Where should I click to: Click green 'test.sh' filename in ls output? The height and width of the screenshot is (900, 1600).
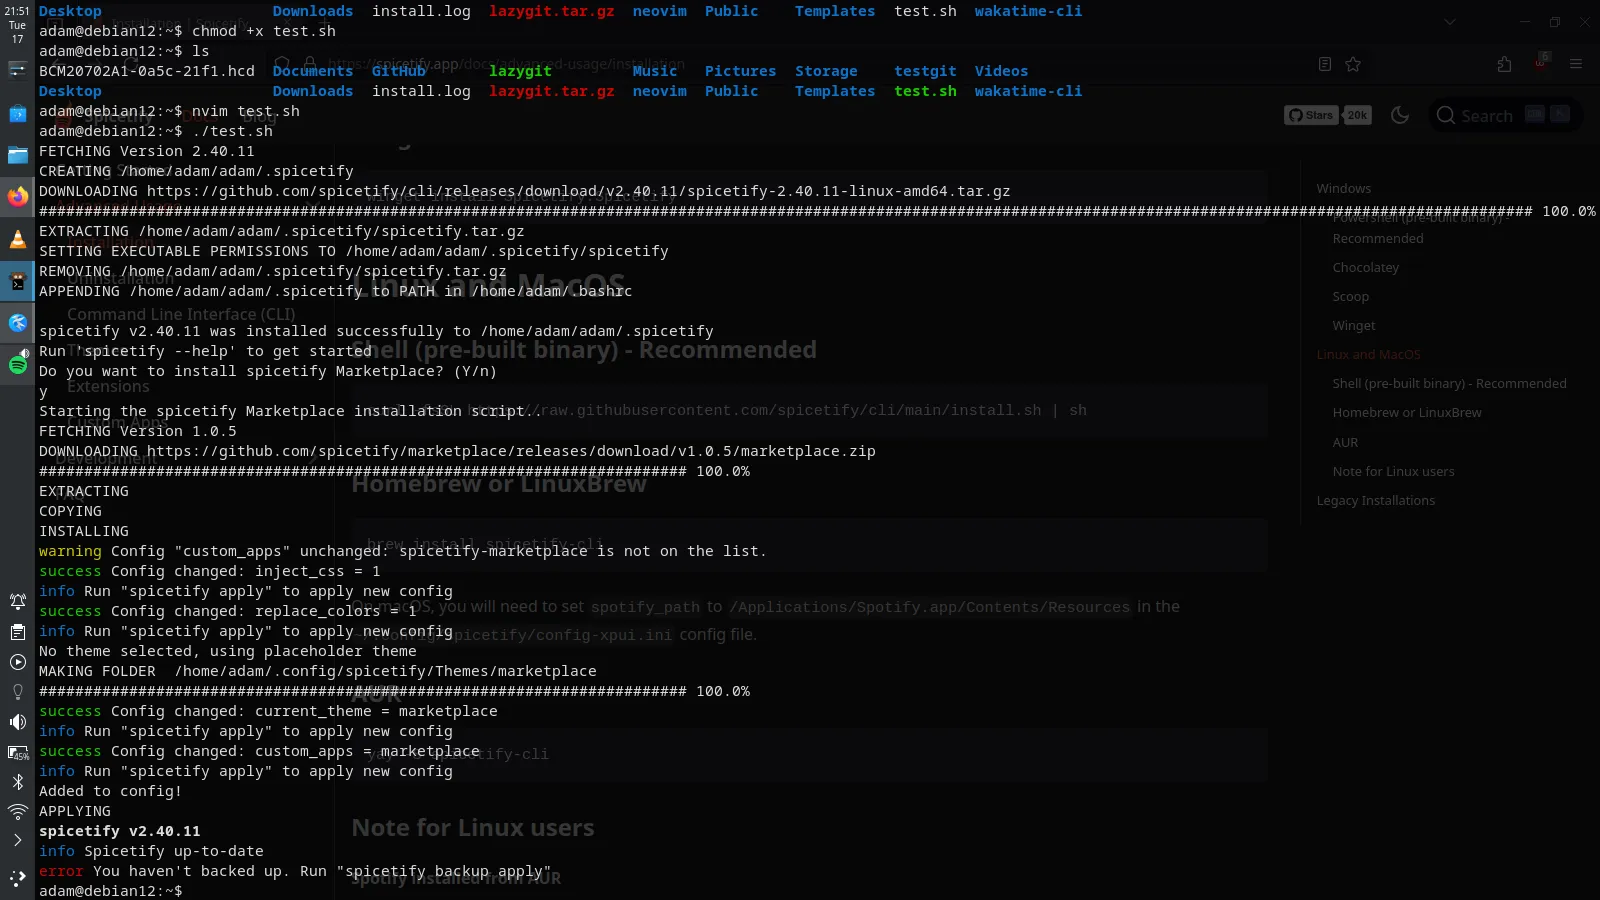[925, 91]
